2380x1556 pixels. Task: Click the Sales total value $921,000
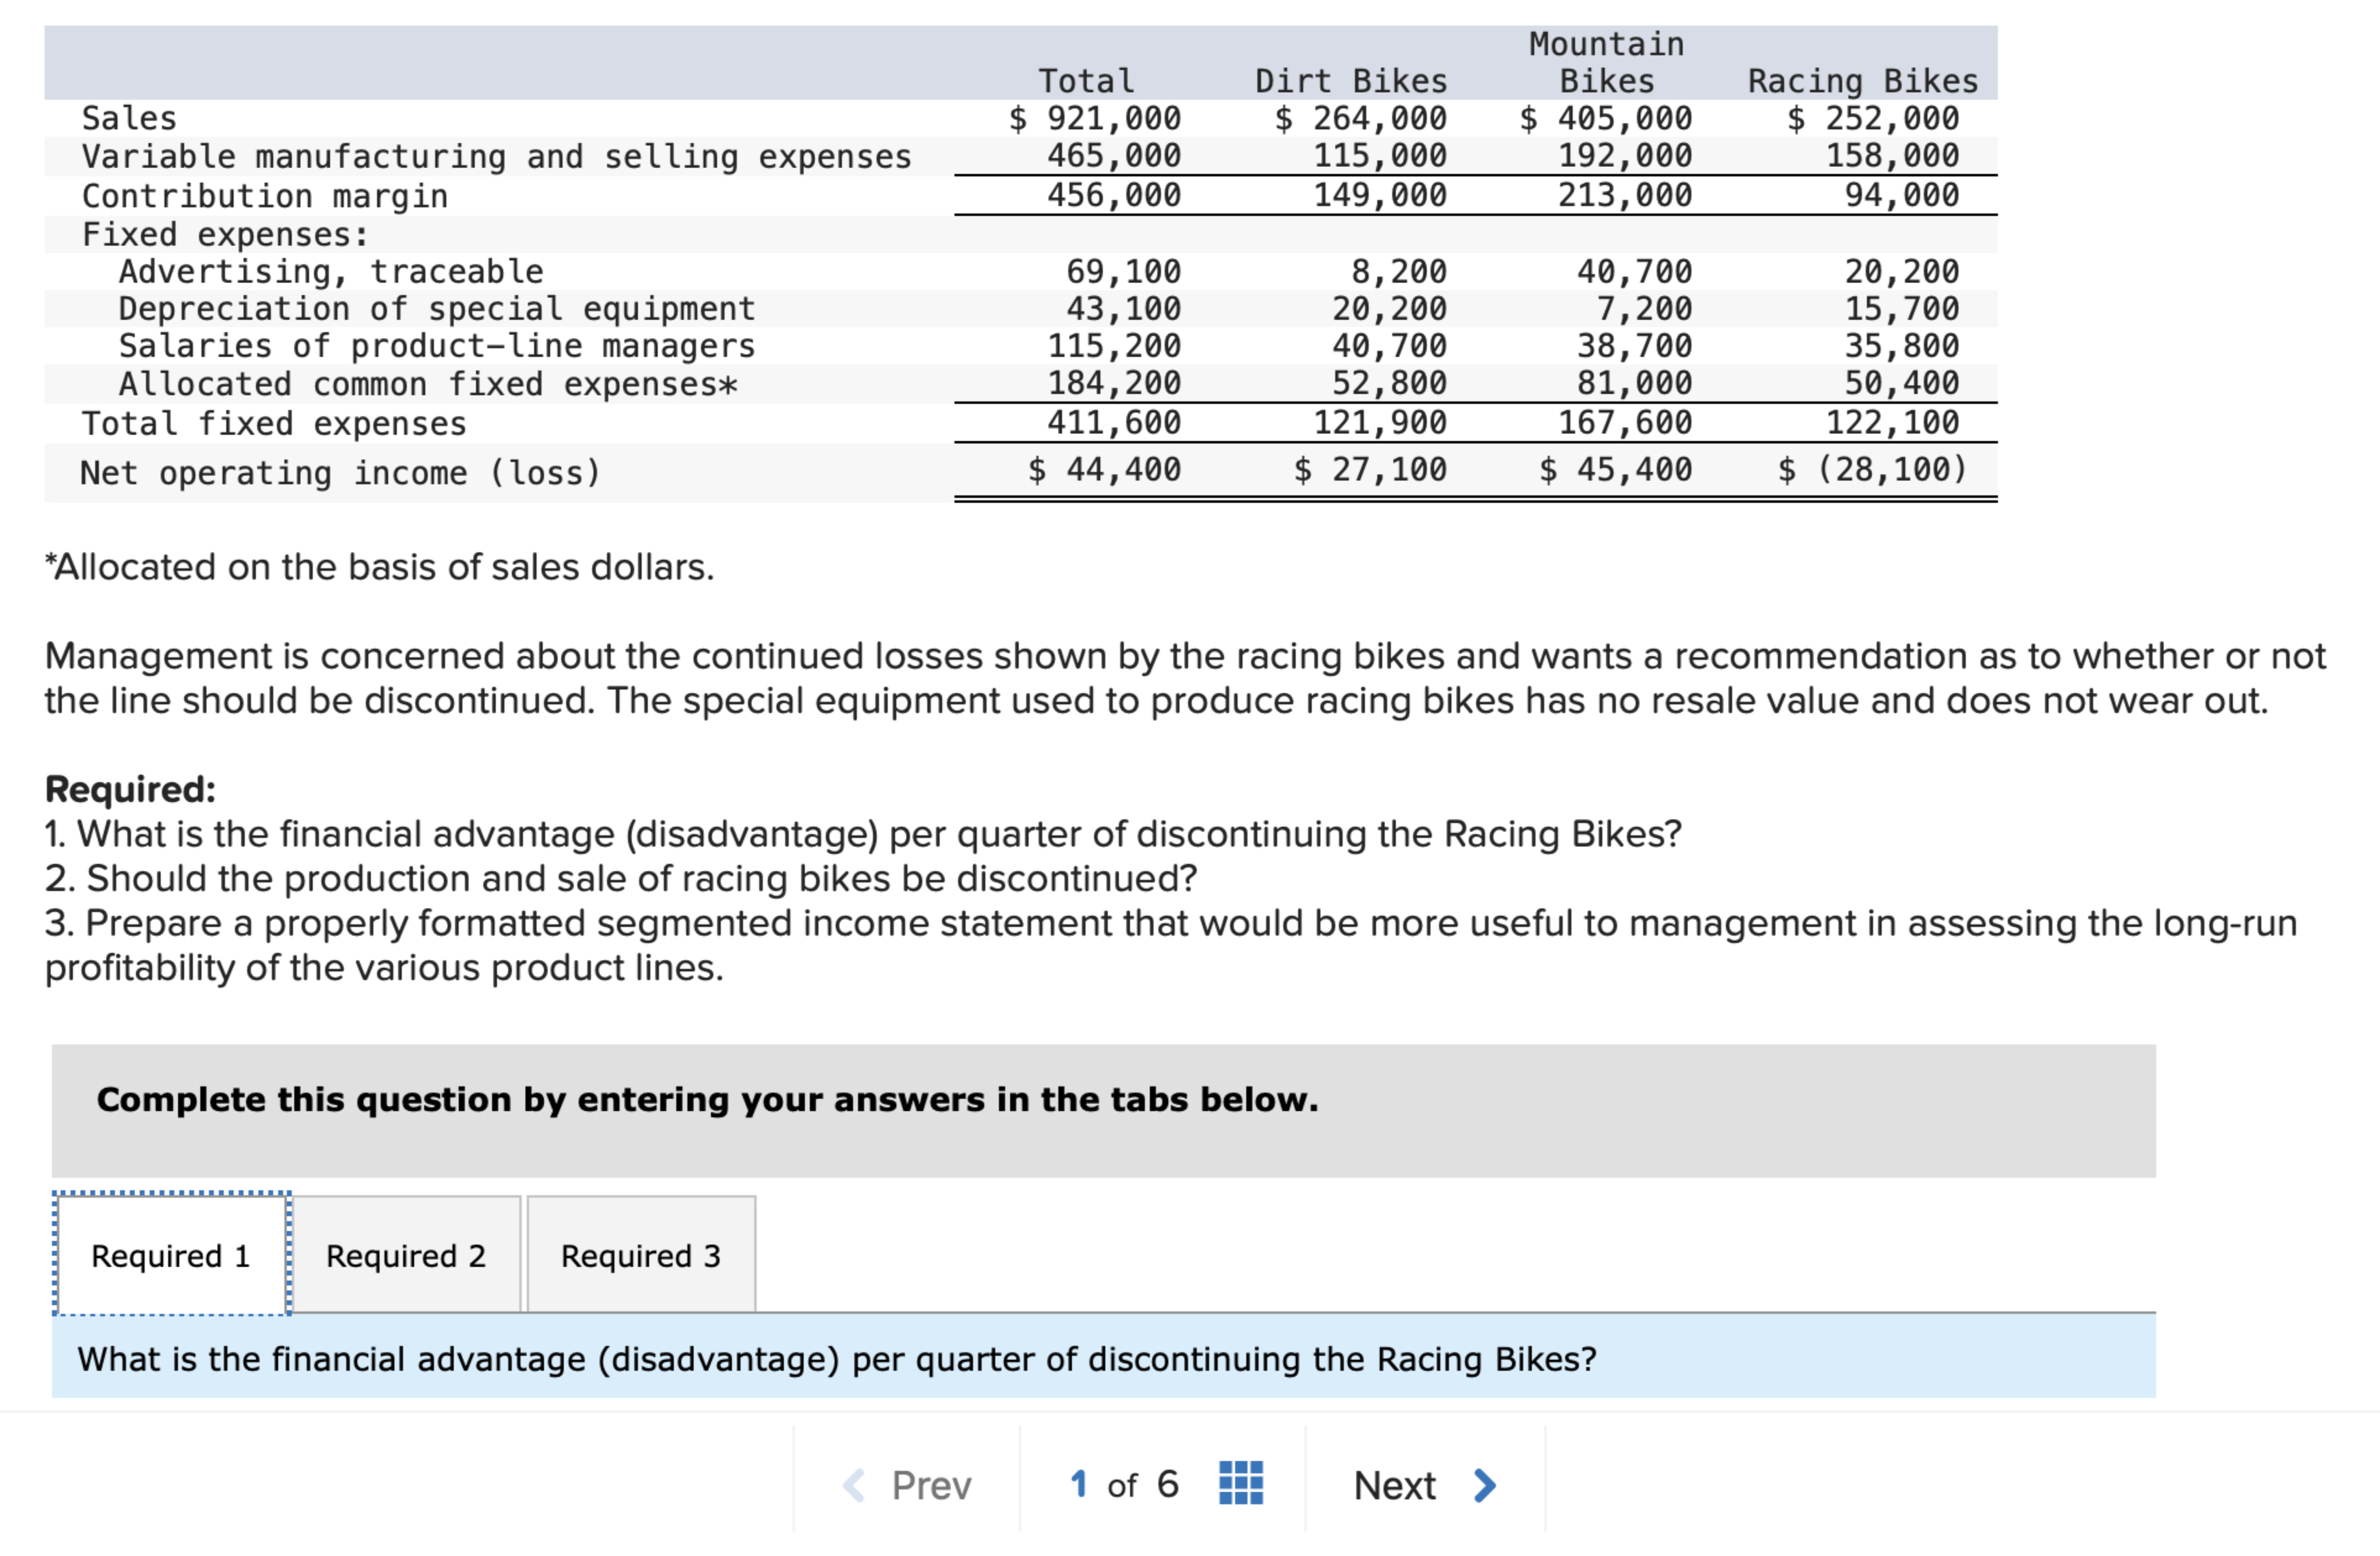pyautogui.click(x=1095, y=117)
